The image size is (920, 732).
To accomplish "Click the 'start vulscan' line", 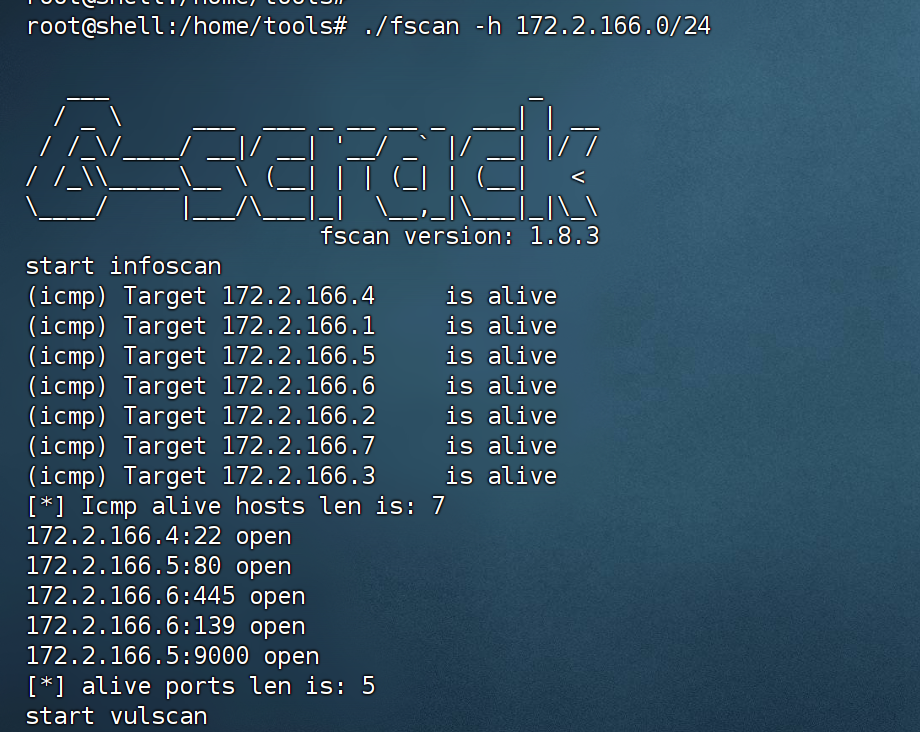I will [117, 716].
